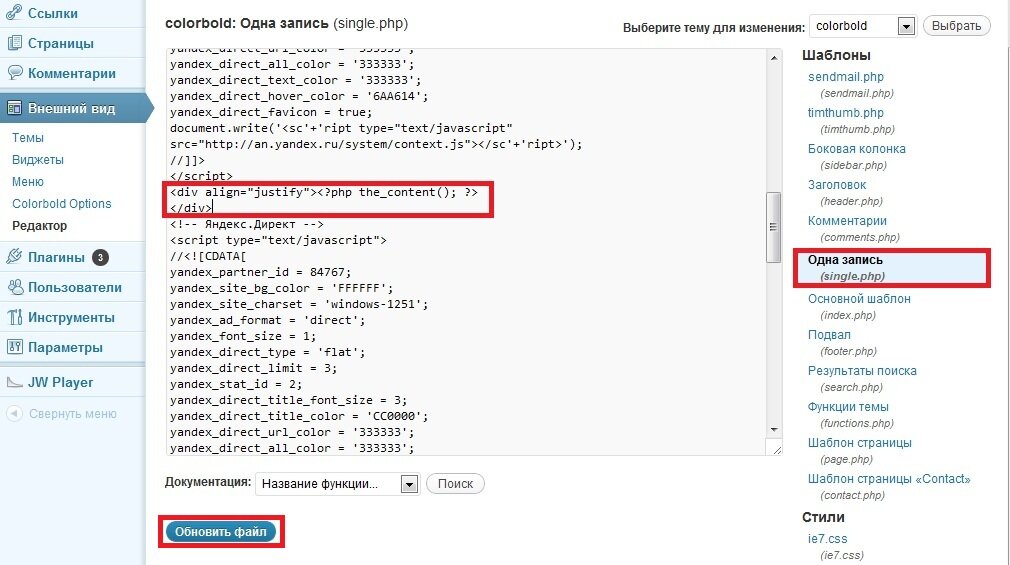
Task: Click the Инструменты (Tools) icon
Action: point(15,317)
